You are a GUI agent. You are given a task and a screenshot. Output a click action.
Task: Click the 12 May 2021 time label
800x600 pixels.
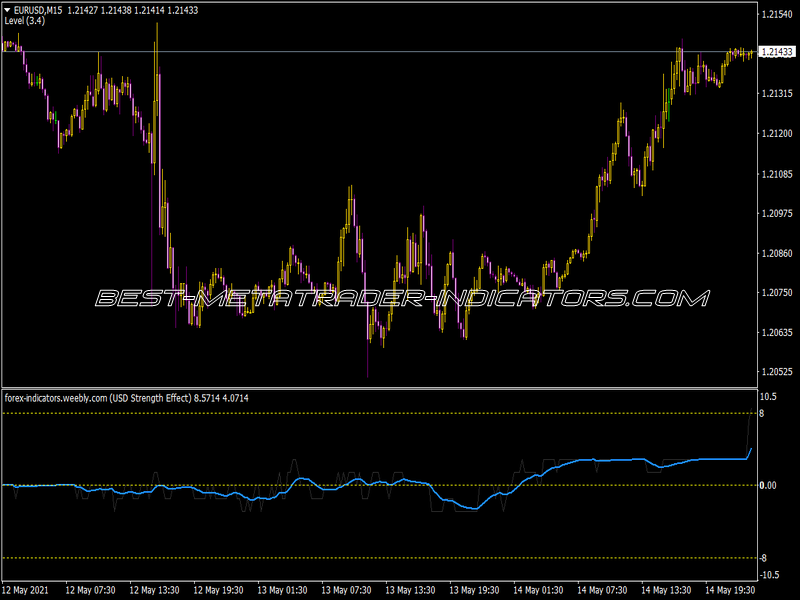coord(26,590)
